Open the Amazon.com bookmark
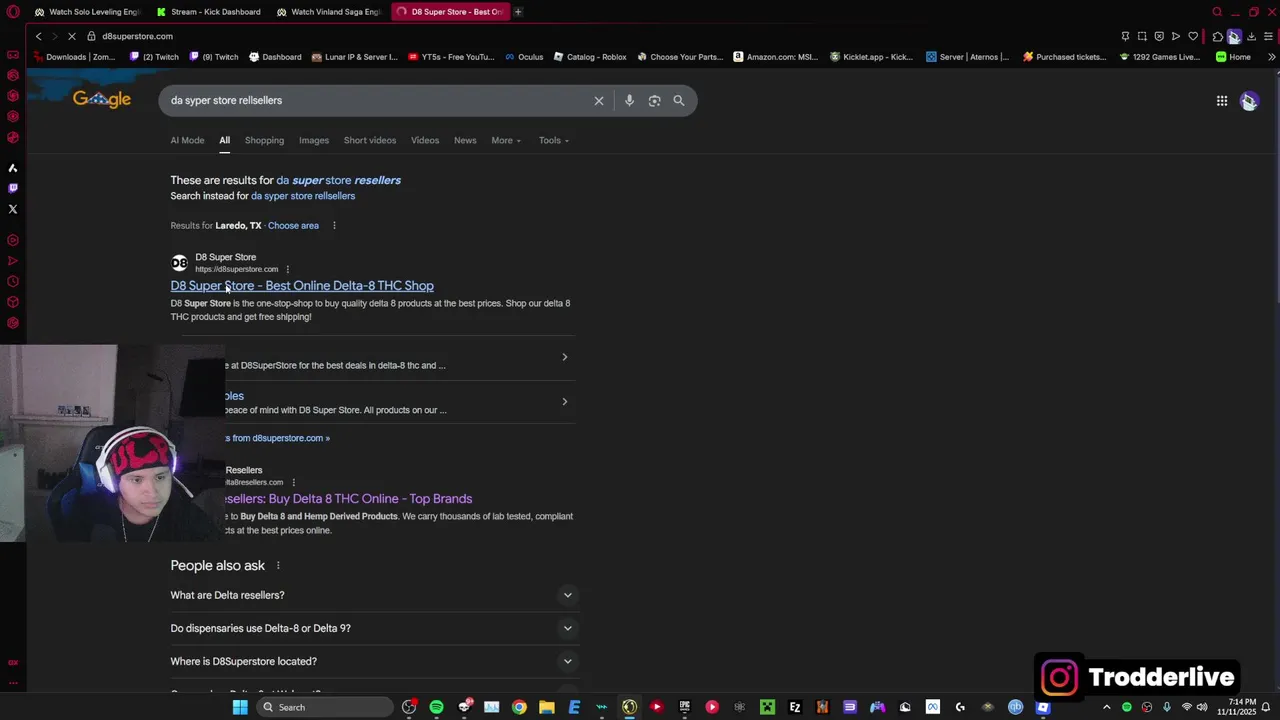Image resolution: width=1280 pixels, height=720 pixels. point(776,57)
